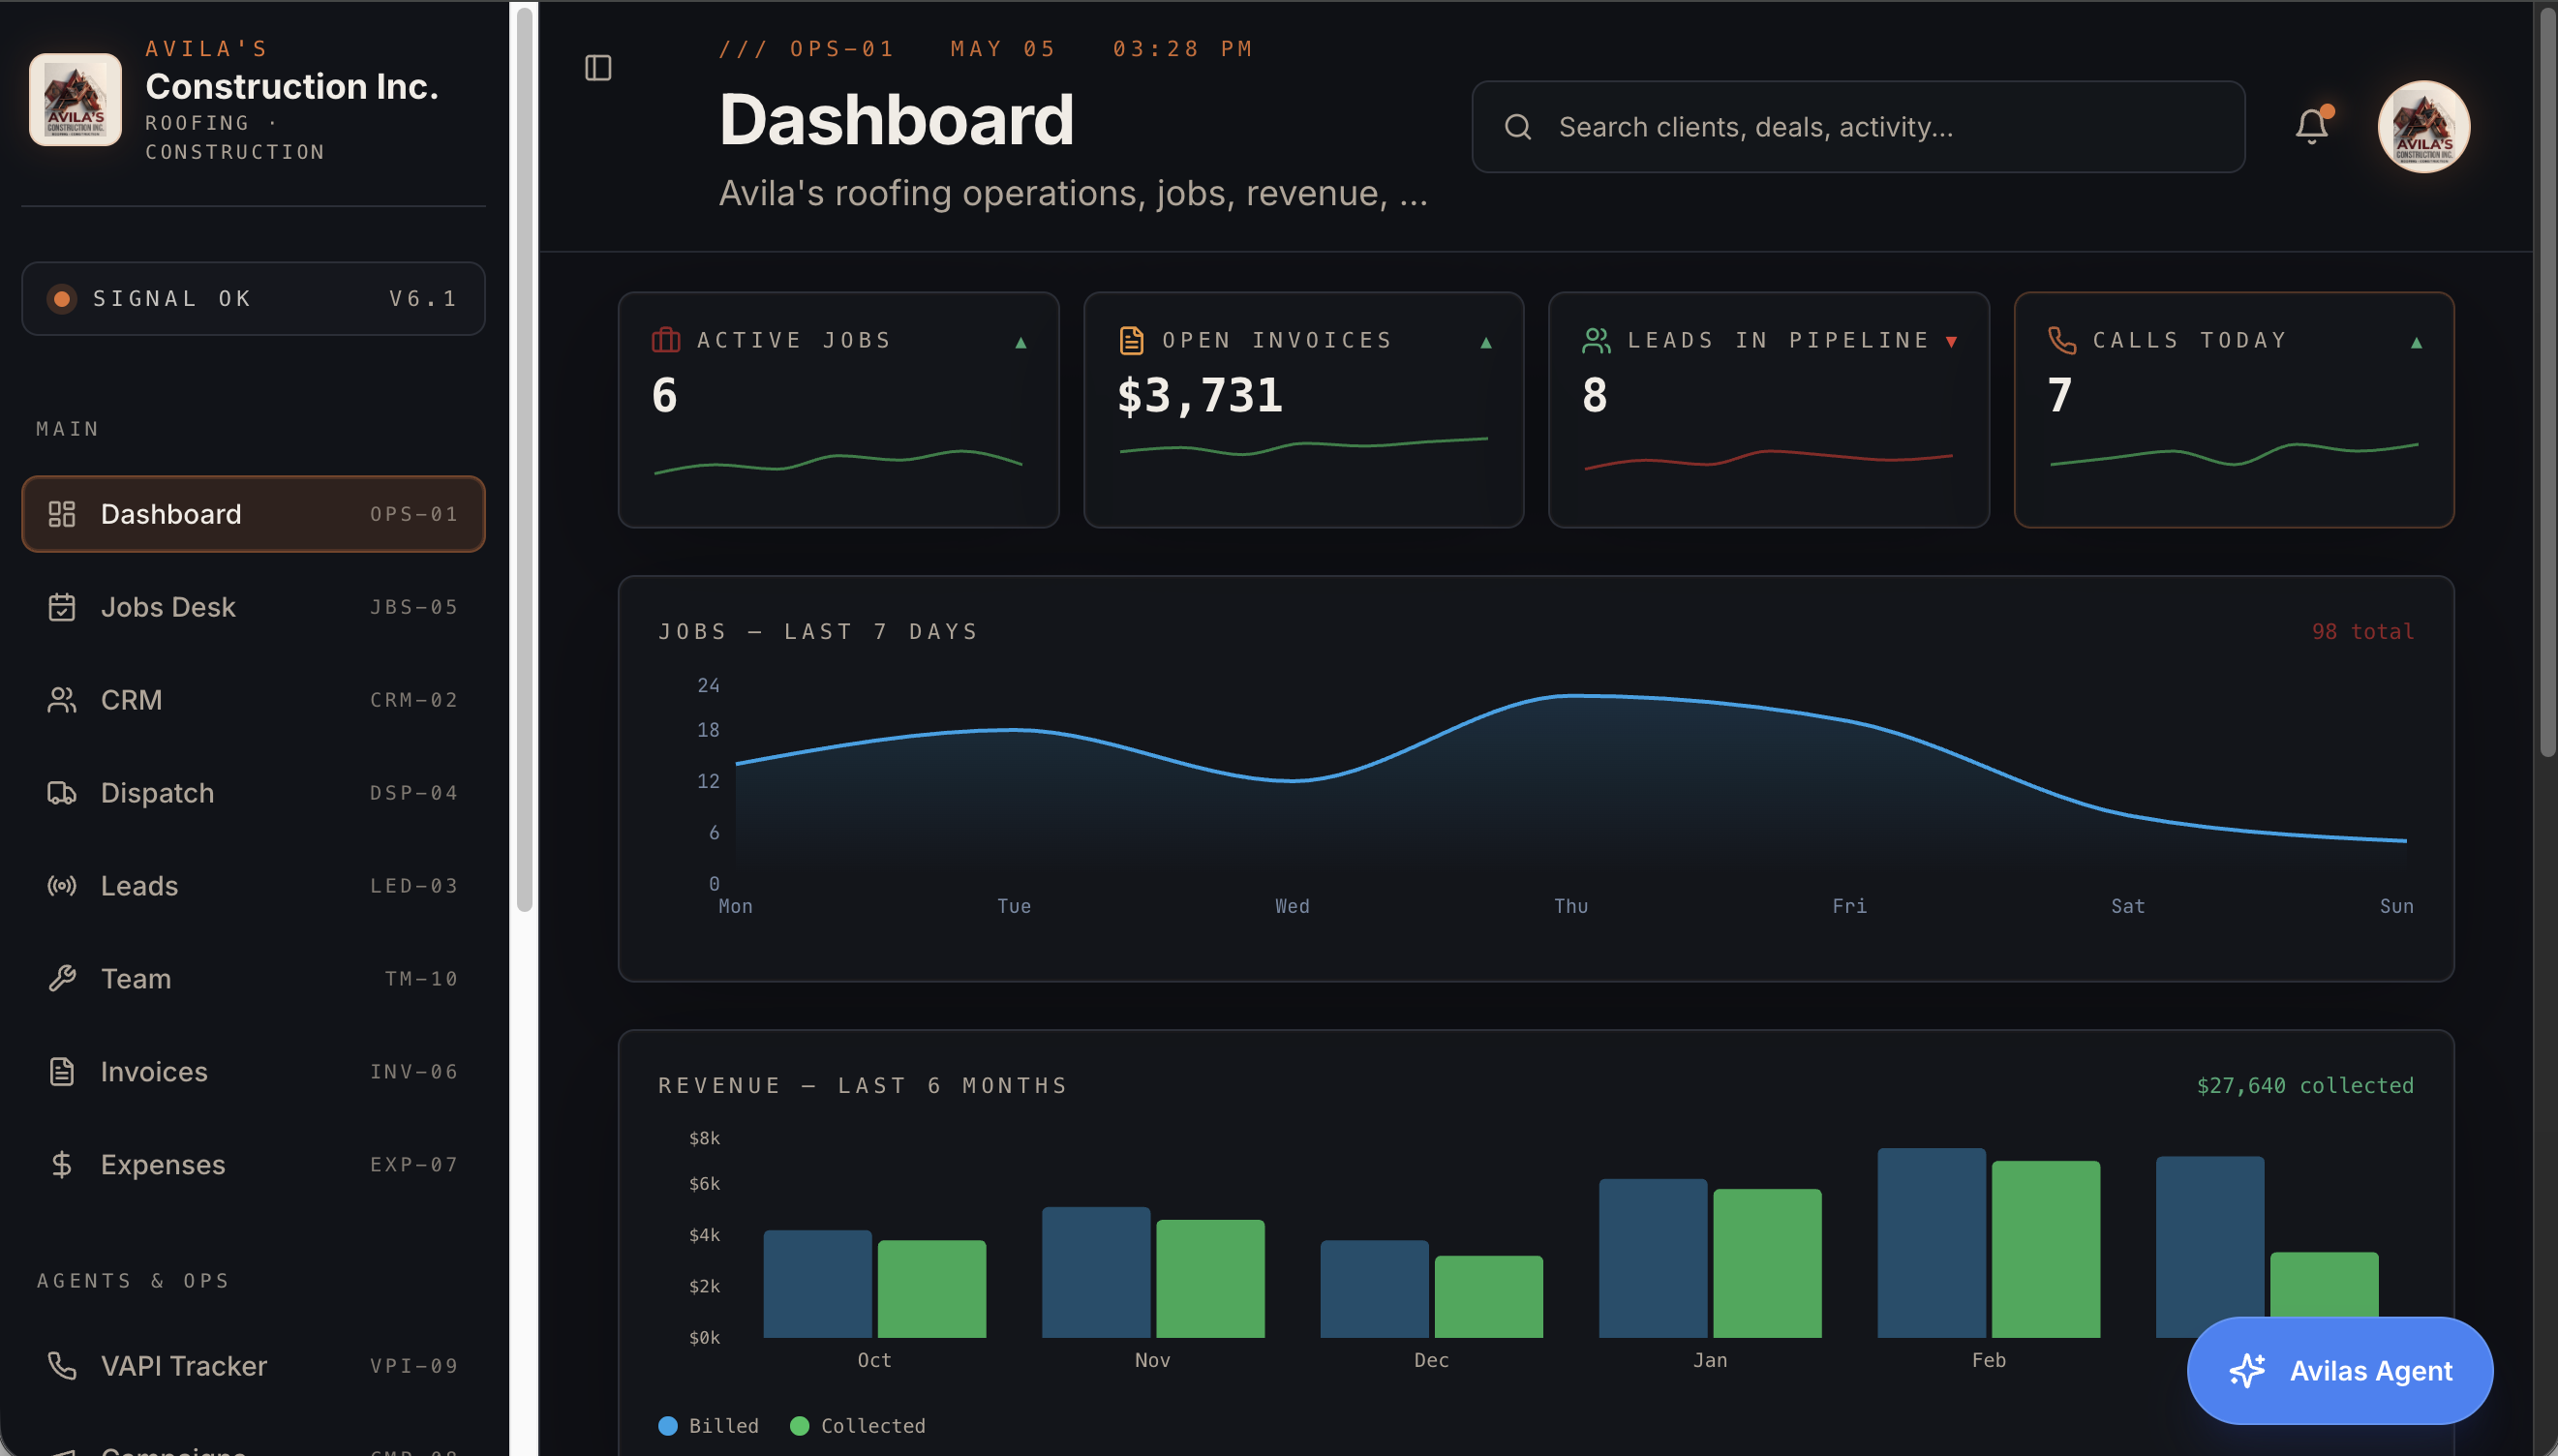Click the $3,731 open invoices value
The image size is (2558, 1456).
pos(1200,396)
